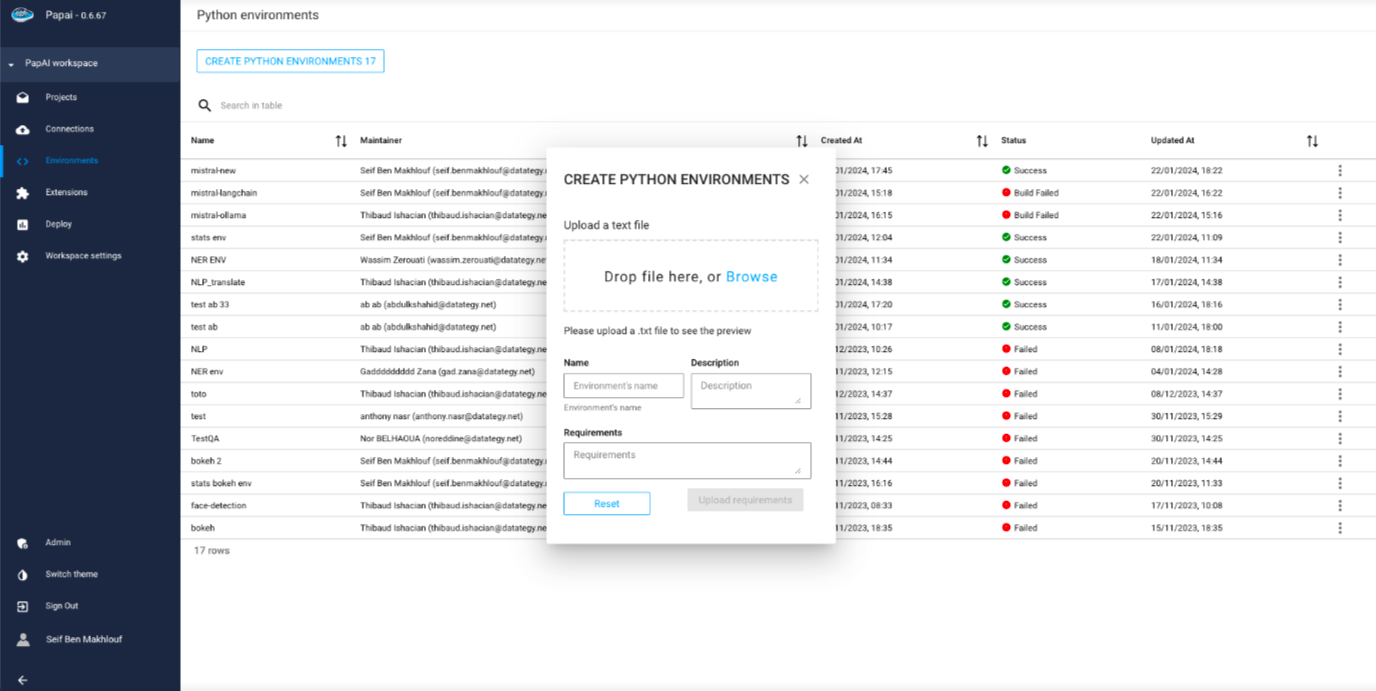1376x691 pixels.
Task: Click the Sign Out icon
Action: (23, 606)
